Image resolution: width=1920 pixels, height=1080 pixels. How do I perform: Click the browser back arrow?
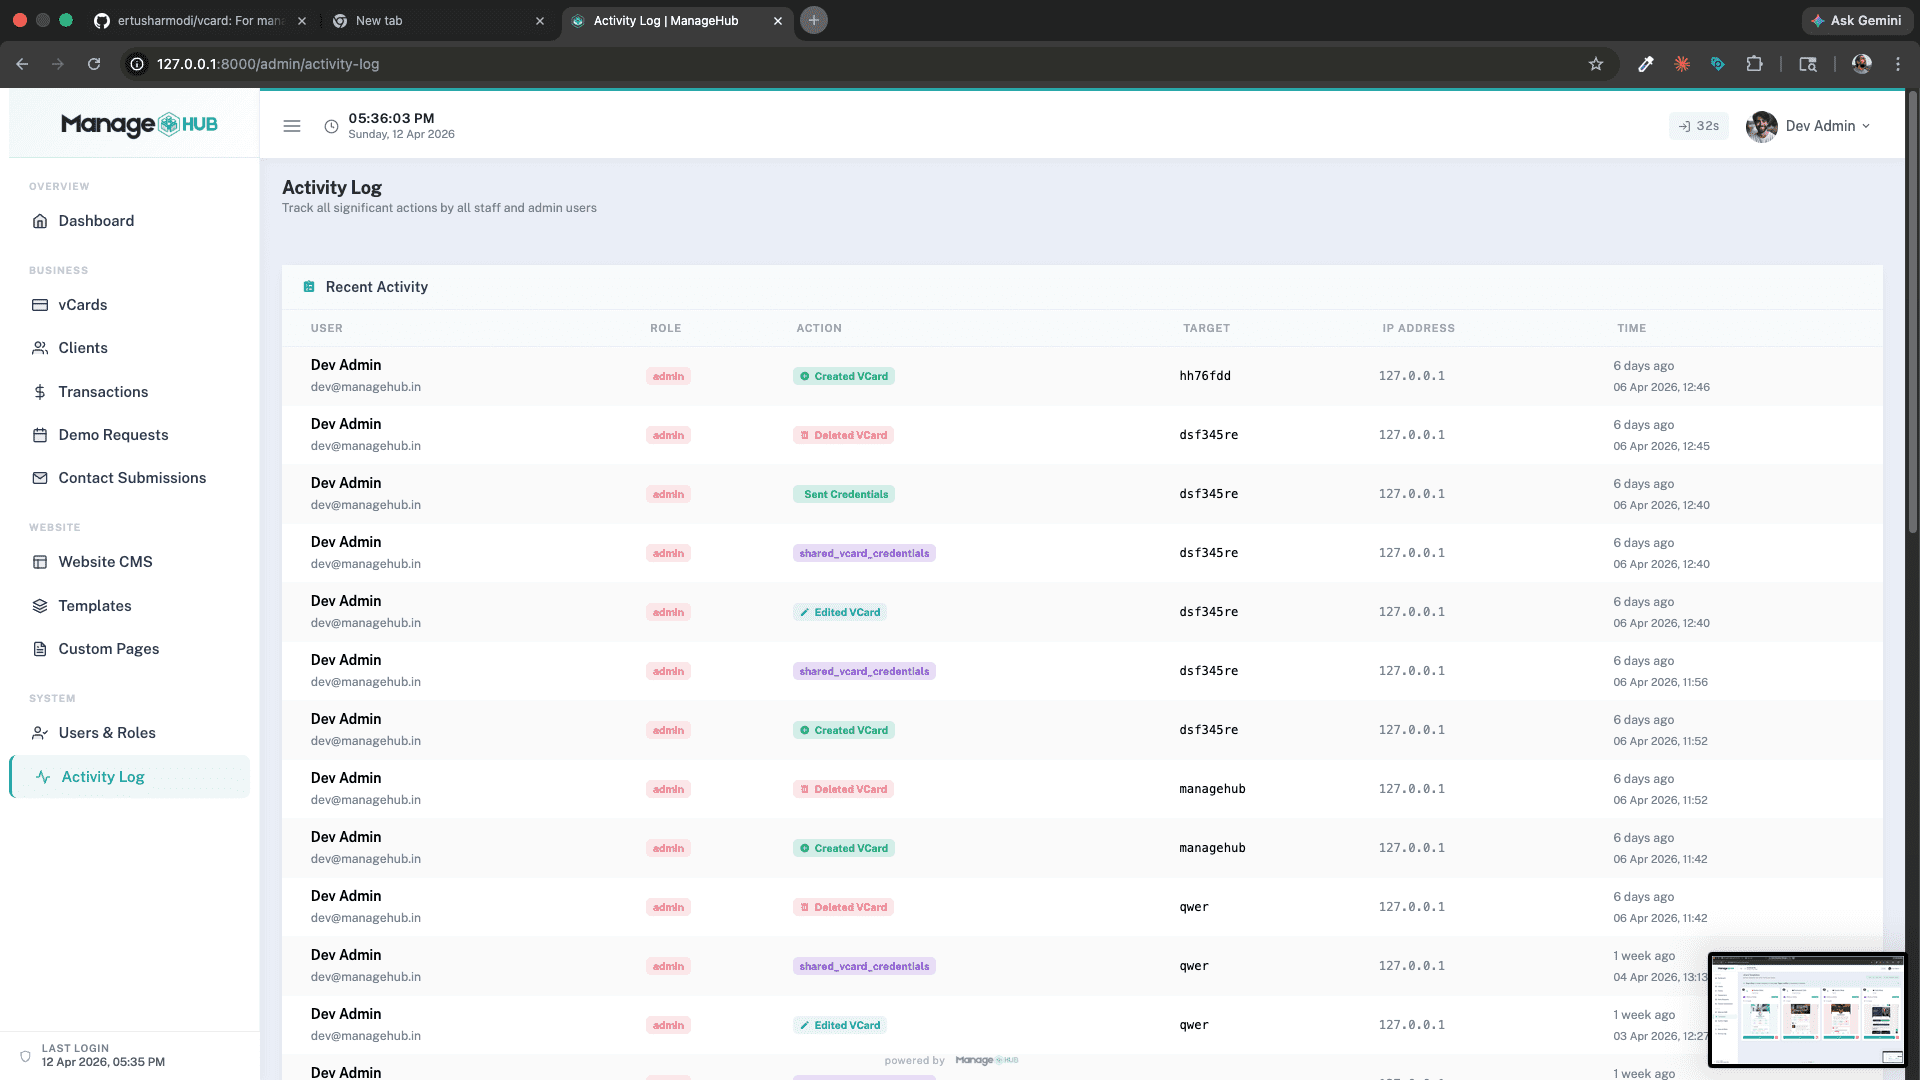coord(22,64)
